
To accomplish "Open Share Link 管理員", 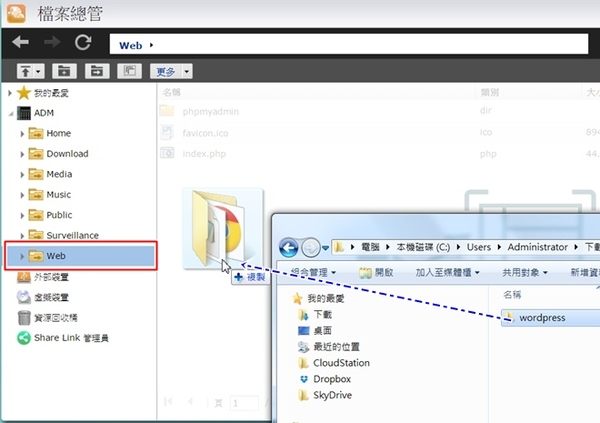I will [x=63, y=338].
